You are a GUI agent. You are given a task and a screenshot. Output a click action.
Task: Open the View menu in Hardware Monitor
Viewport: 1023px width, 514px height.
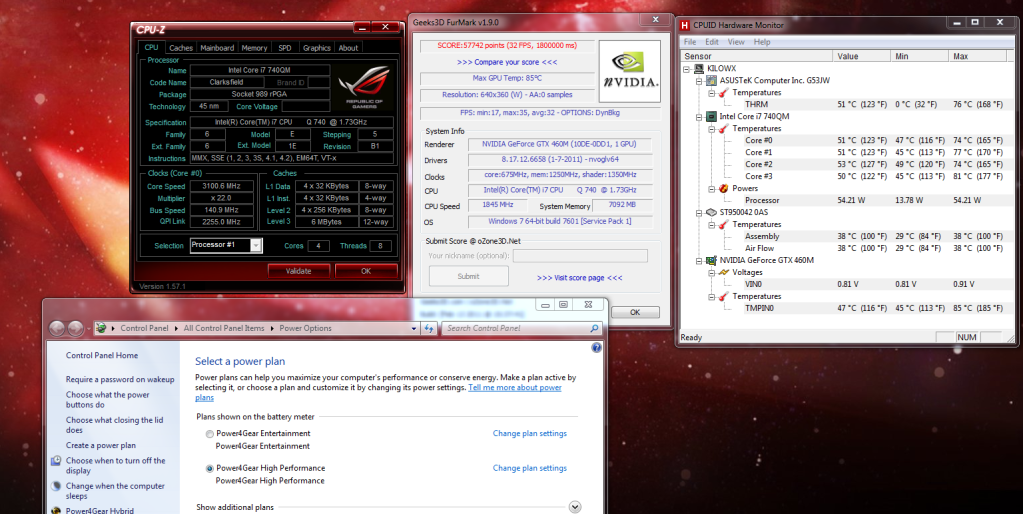pos(736,42)
